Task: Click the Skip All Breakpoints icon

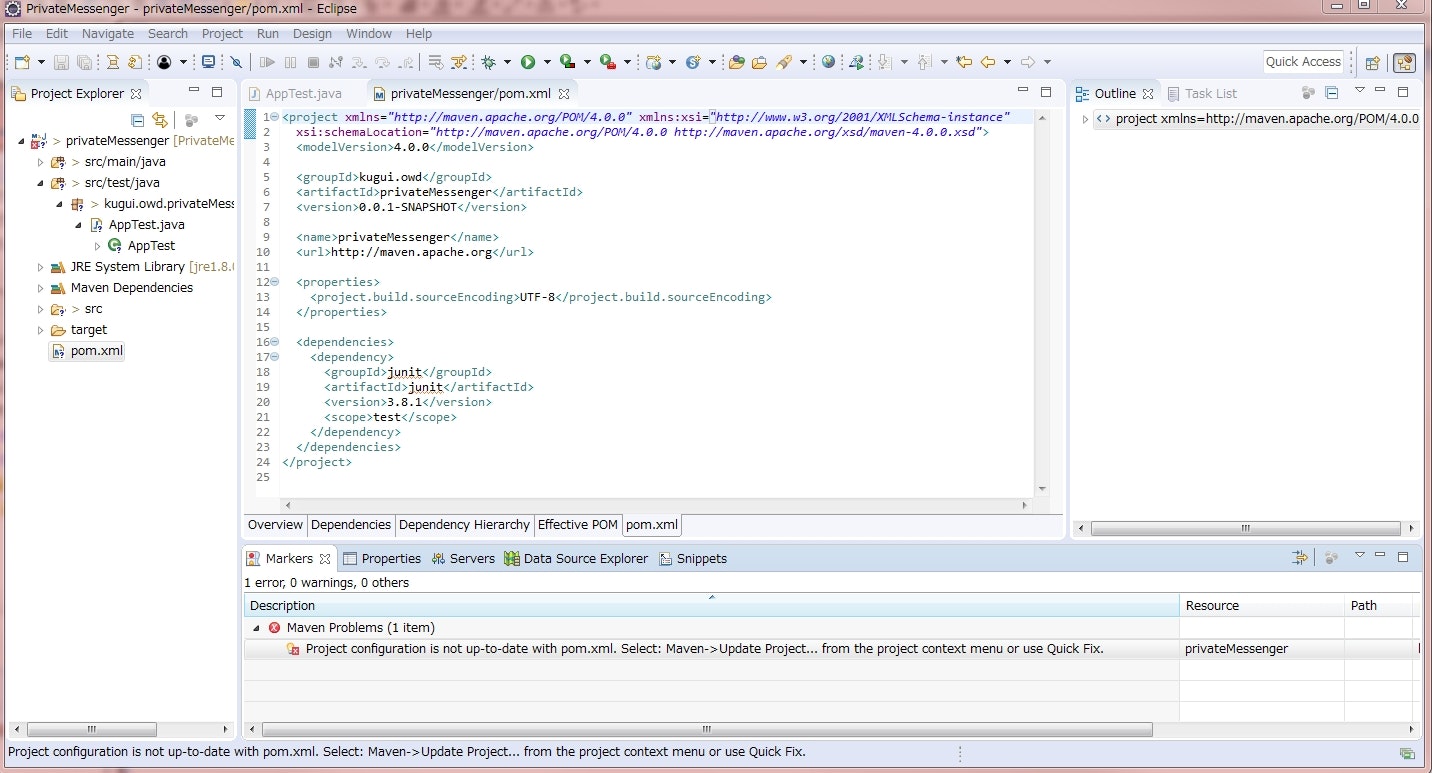Action: click(236, 62)
